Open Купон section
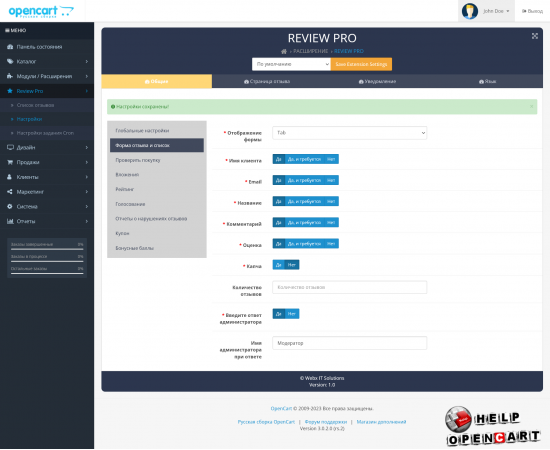Viewport: 550px width, 450px height. tap(157, 233)
